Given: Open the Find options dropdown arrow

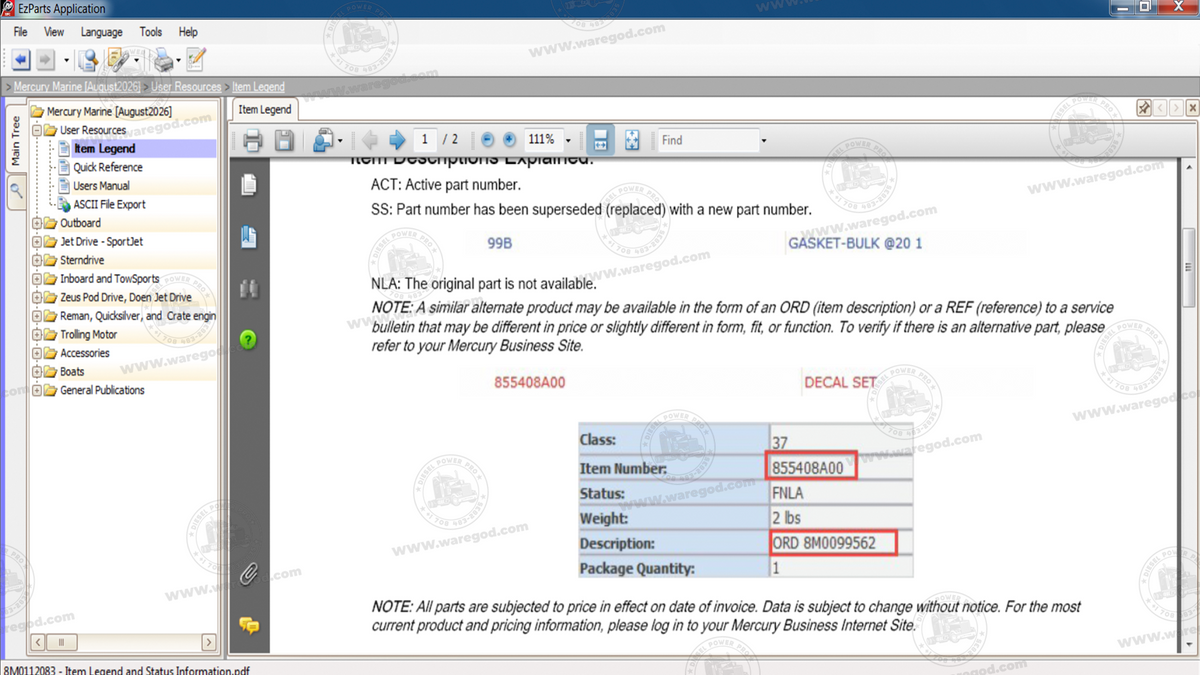Looking at the screenshot, I should [764, 141].
